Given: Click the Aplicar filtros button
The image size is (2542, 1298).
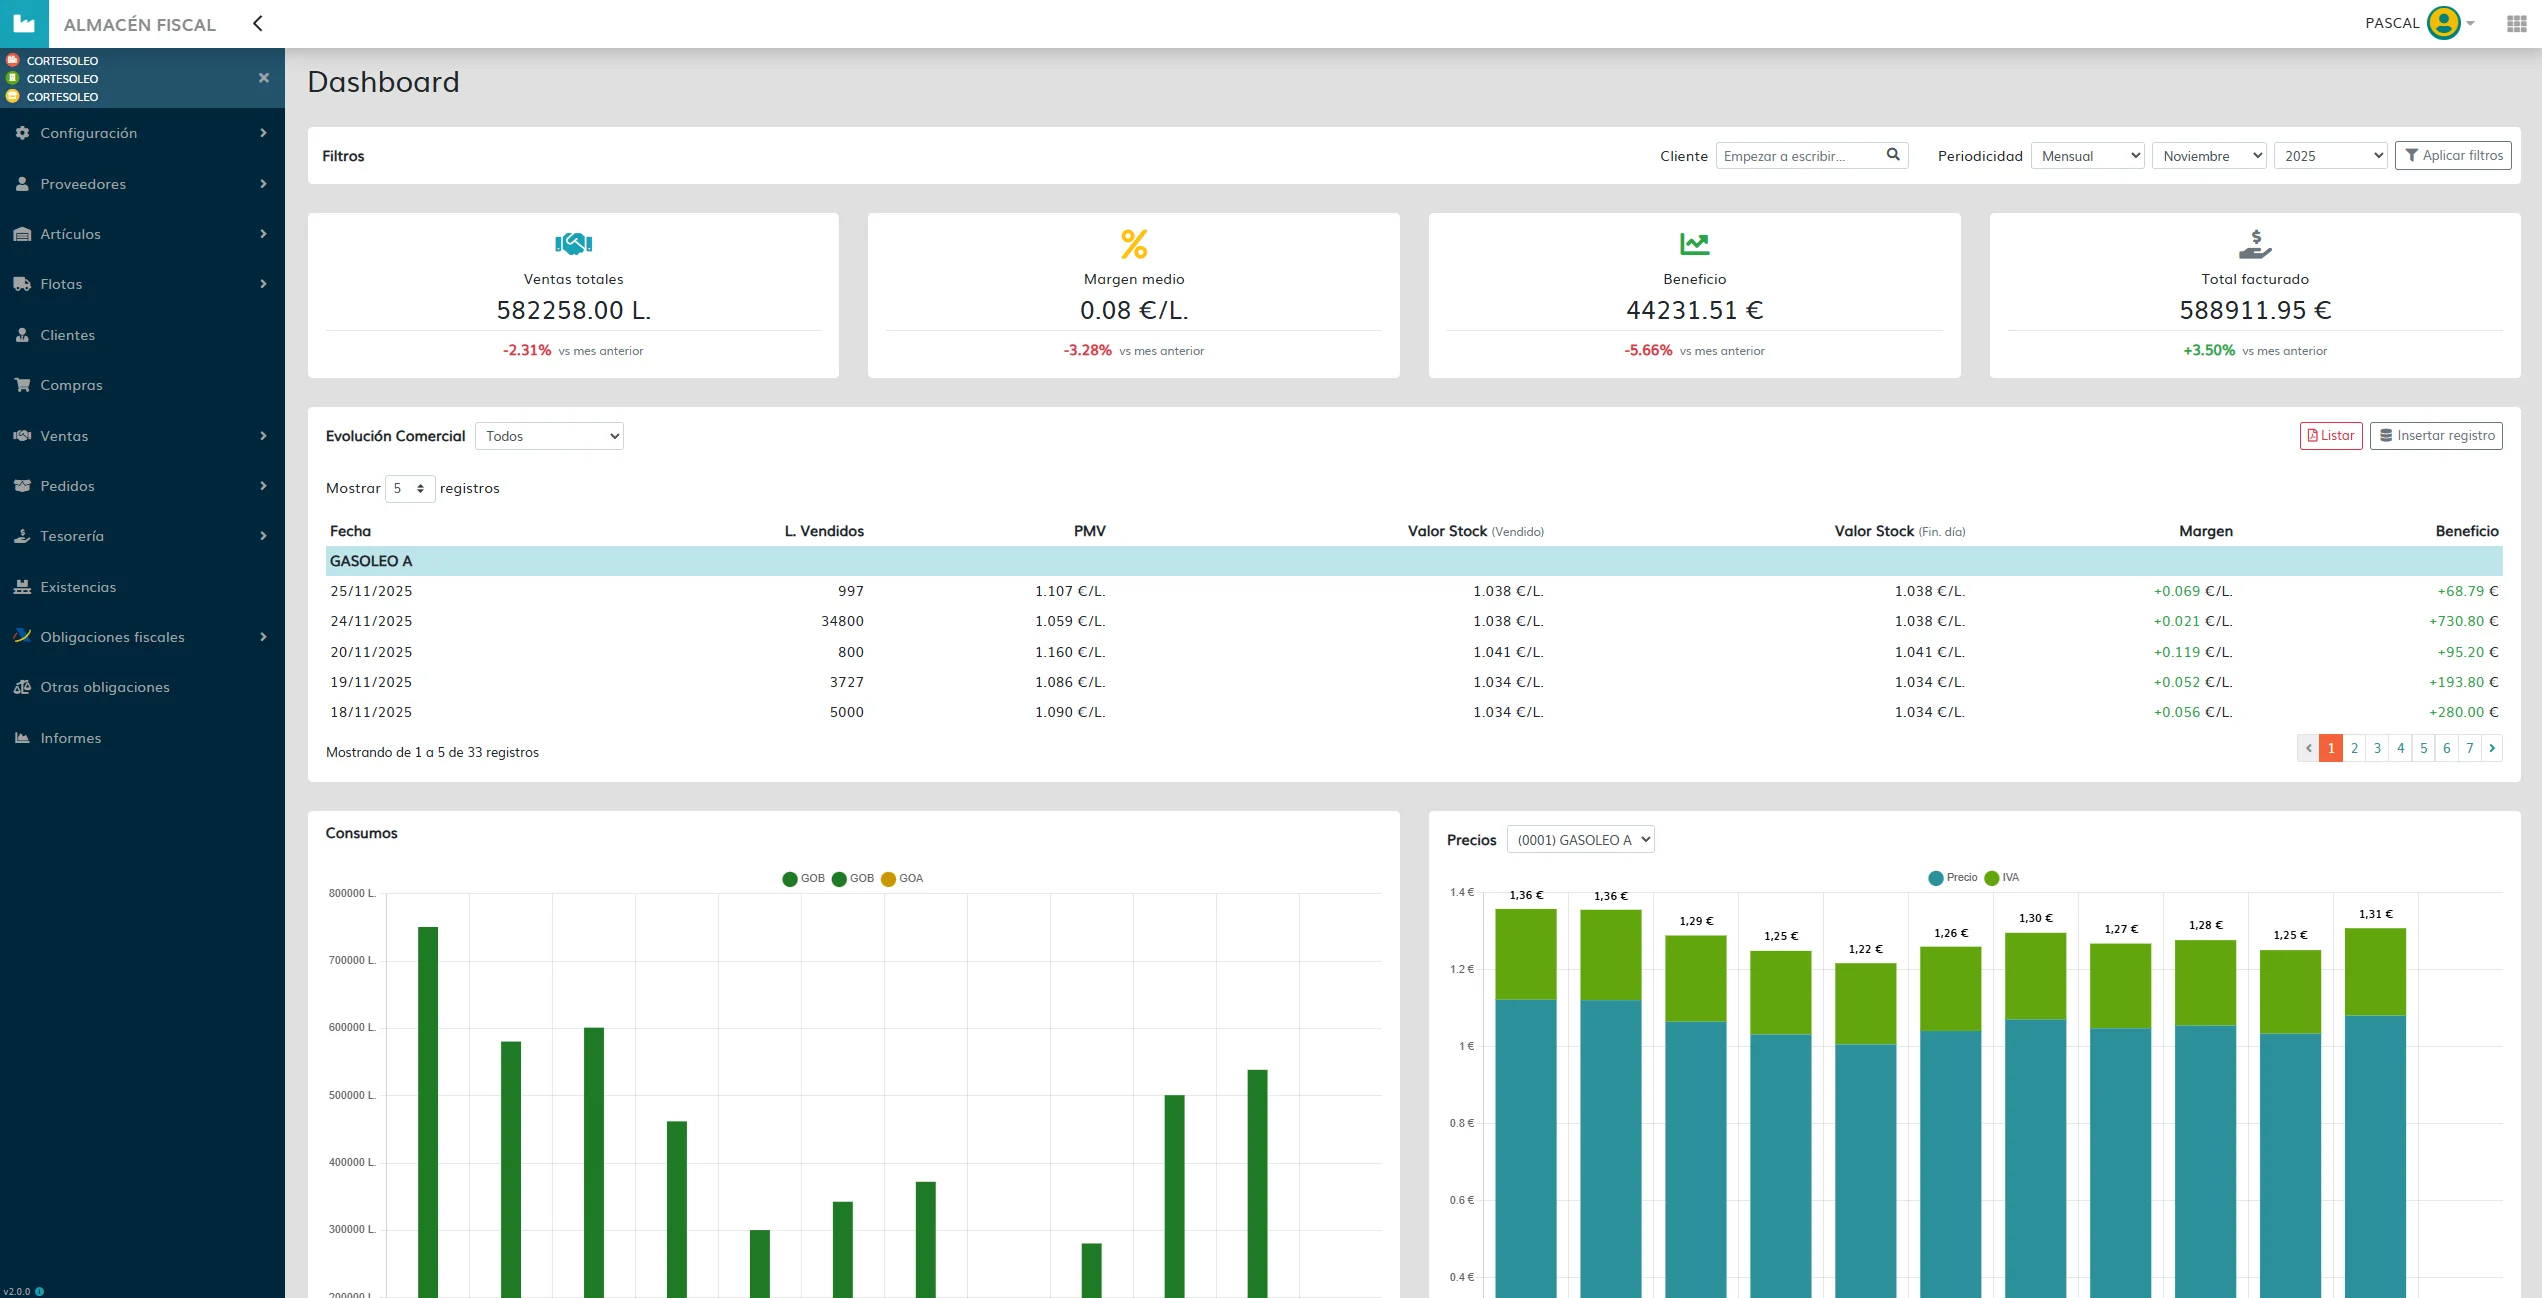Looking at the screenshot, I should pos(2453,155).
